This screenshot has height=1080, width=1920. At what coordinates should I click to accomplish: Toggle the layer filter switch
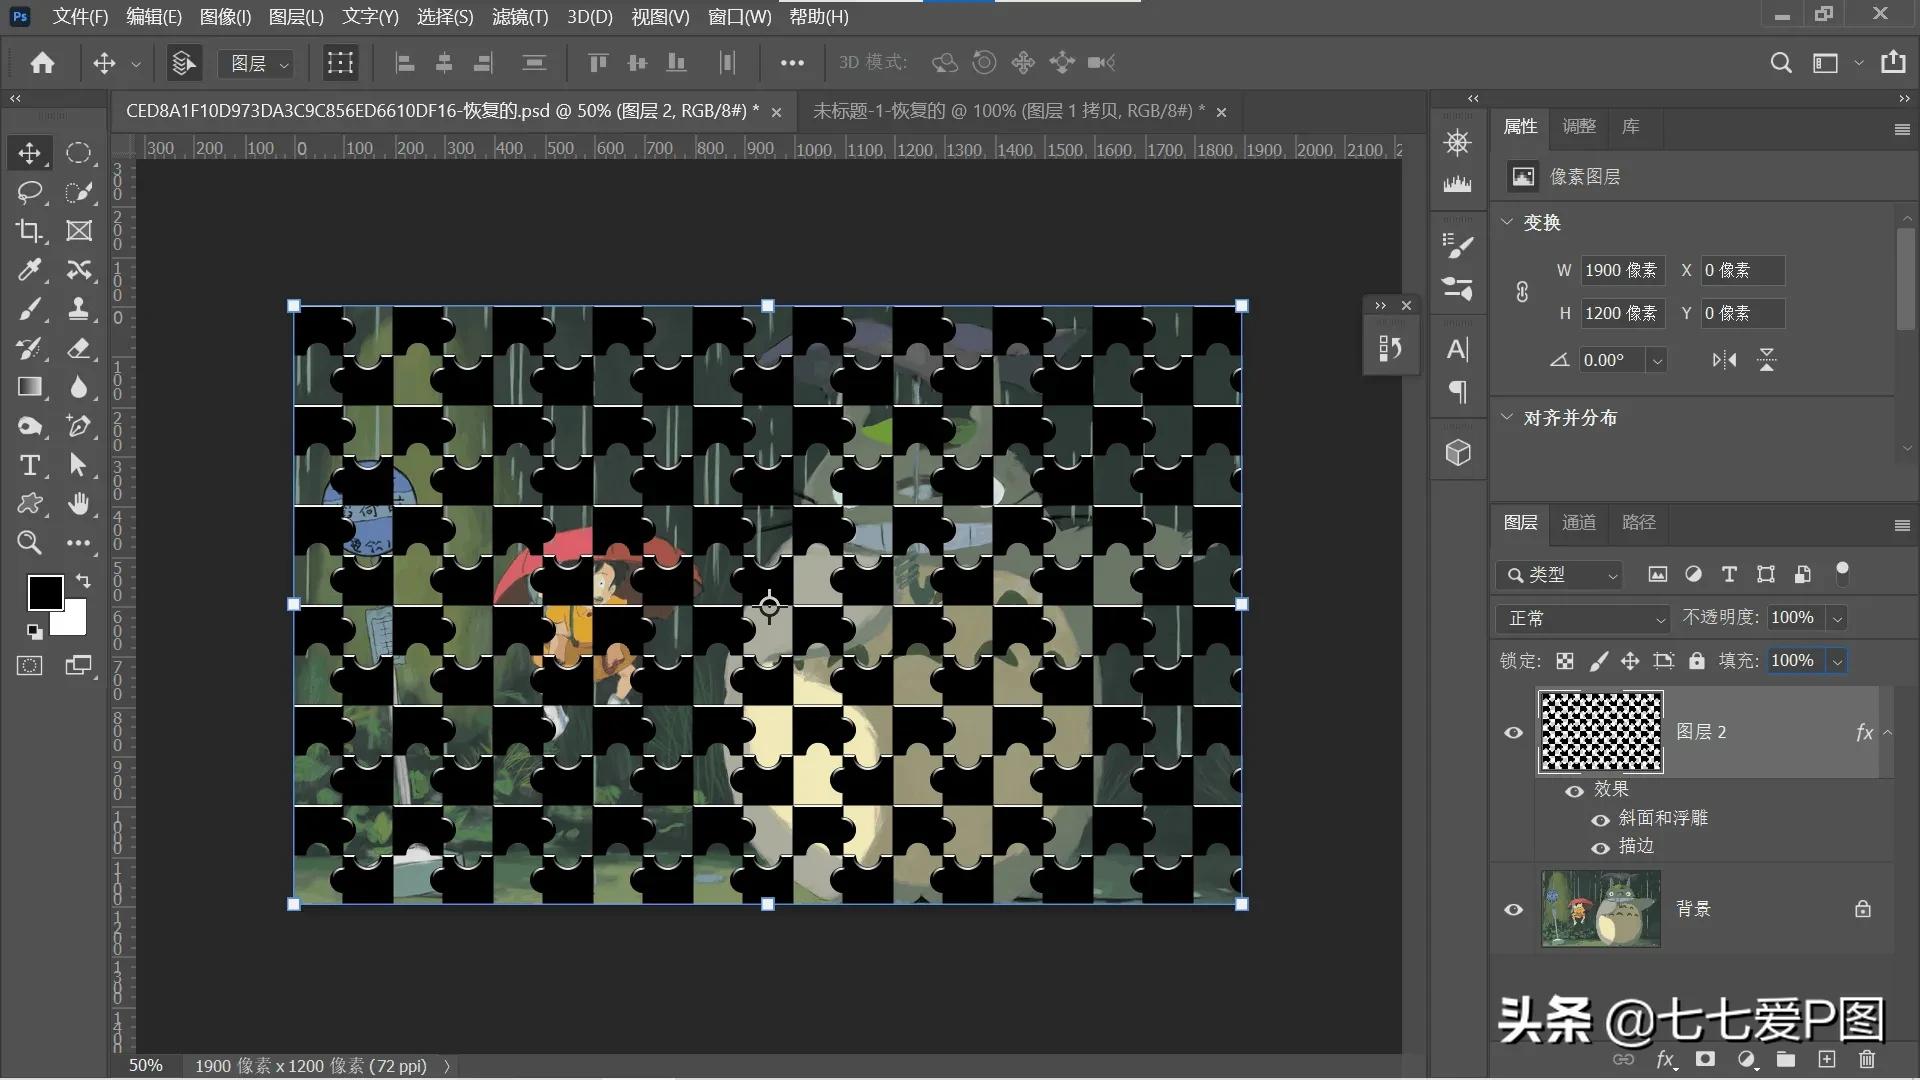click(x=1842, y=573)
